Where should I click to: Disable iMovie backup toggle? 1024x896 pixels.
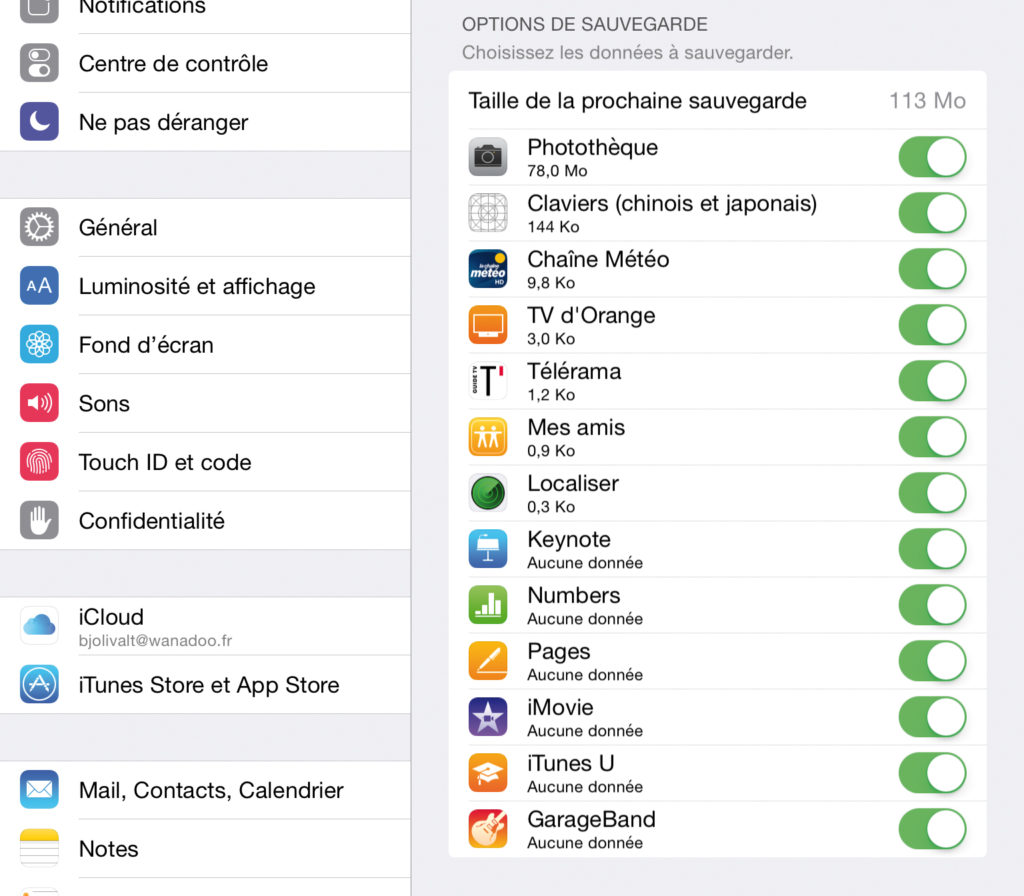(x=932, y=717)
